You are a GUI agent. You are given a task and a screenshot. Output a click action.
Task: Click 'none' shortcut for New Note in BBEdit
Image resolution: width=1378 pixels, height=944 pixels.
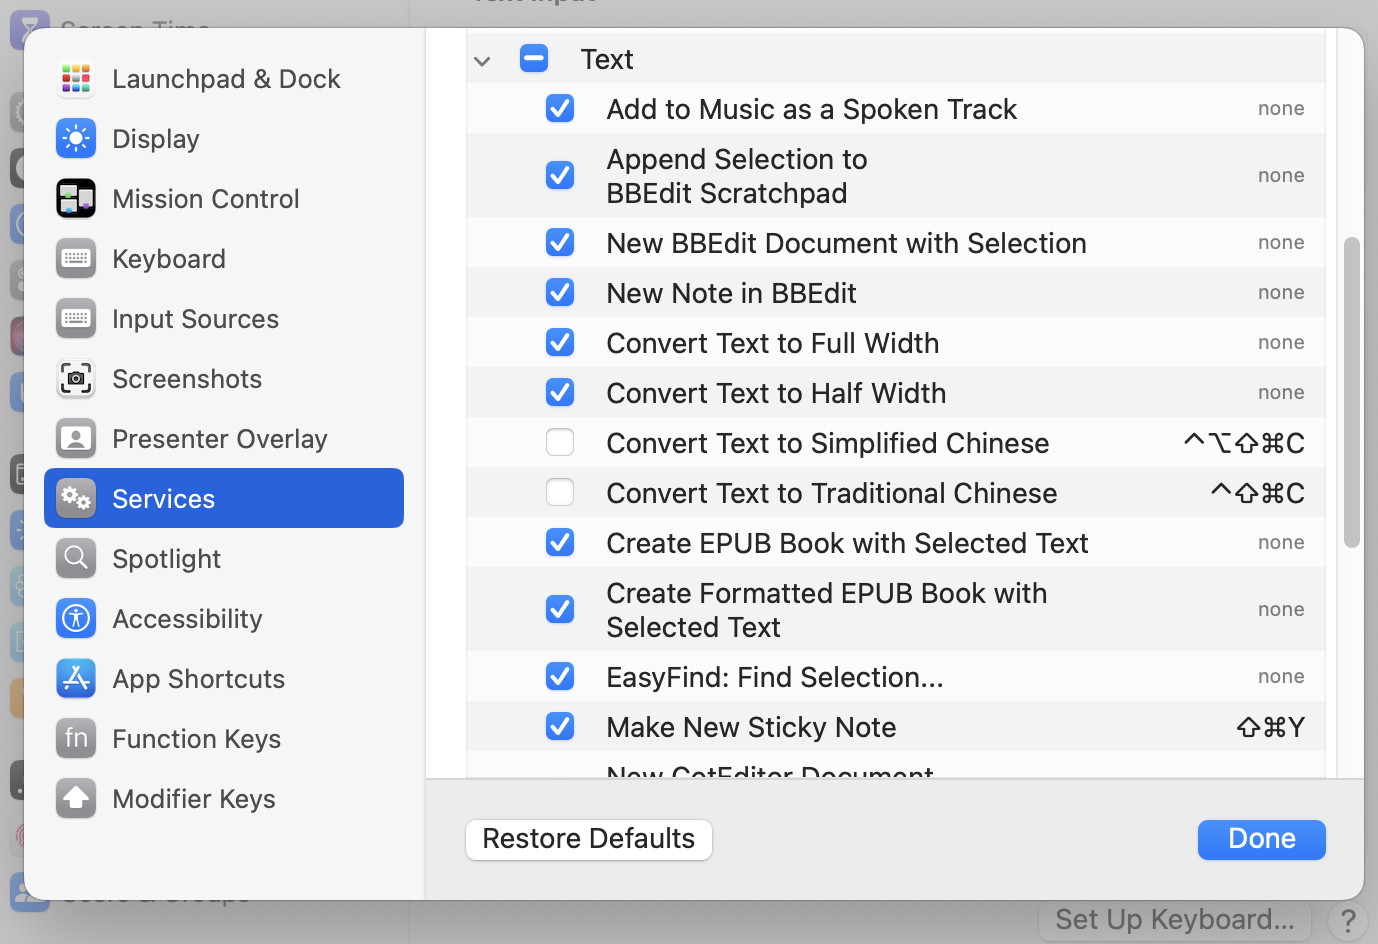tap(1281, 293)
